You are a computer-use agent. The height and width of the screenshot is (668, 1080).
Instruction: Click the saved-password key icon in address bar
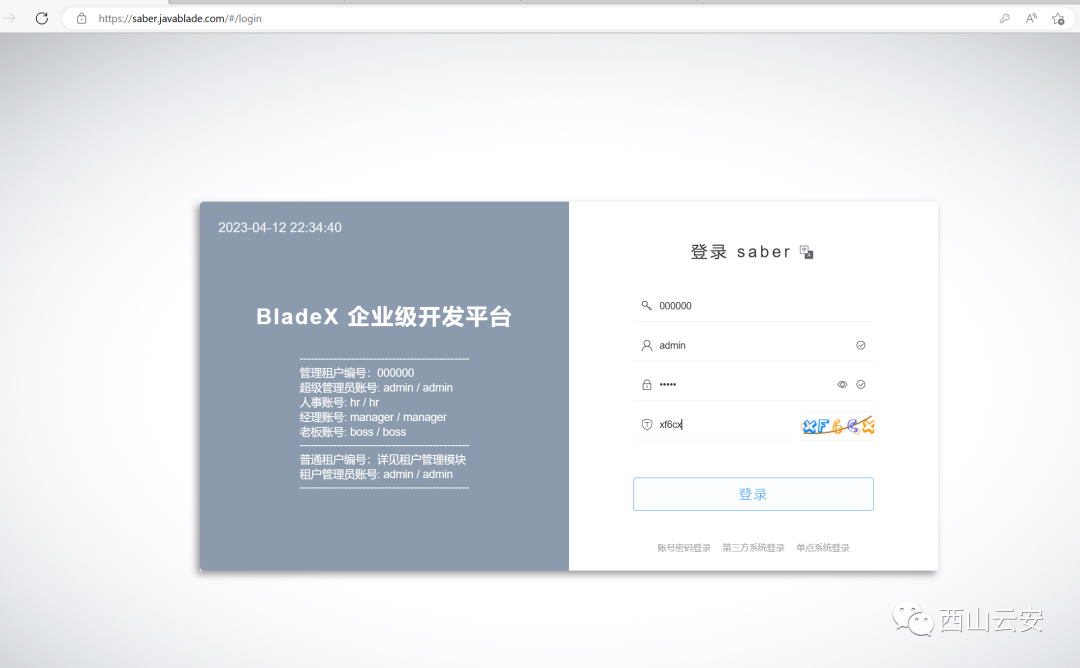point(1005,19)
